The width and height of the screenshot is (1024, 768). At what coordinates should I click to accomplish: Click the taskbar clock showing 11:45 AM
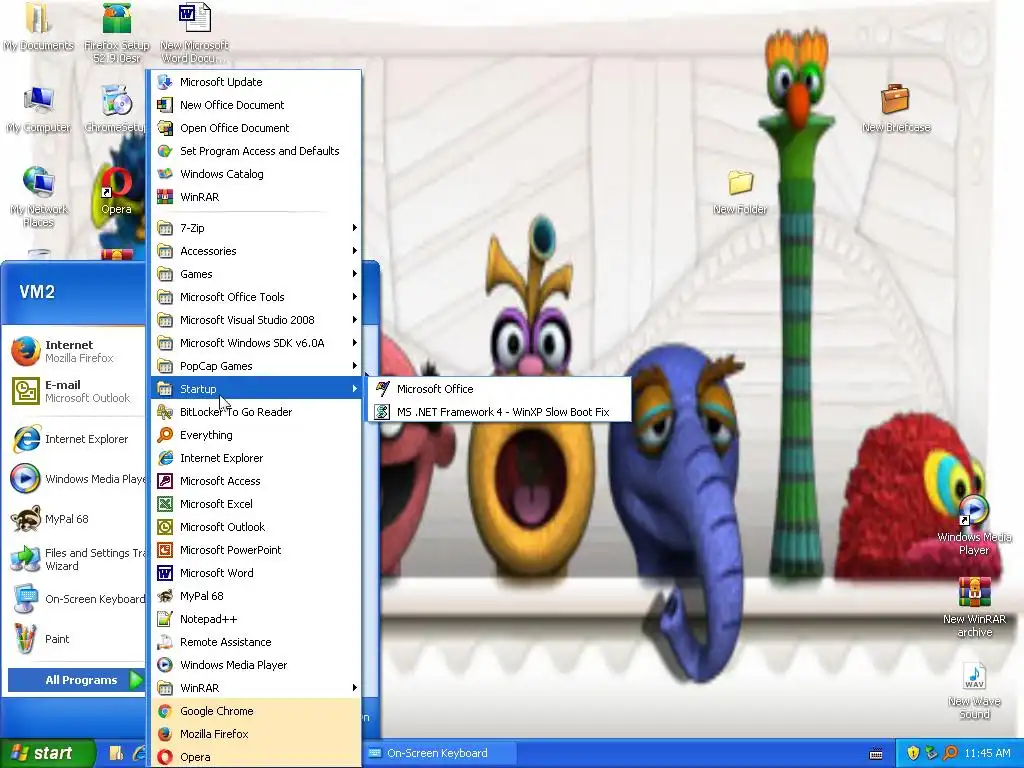click(x=987, y=753)
